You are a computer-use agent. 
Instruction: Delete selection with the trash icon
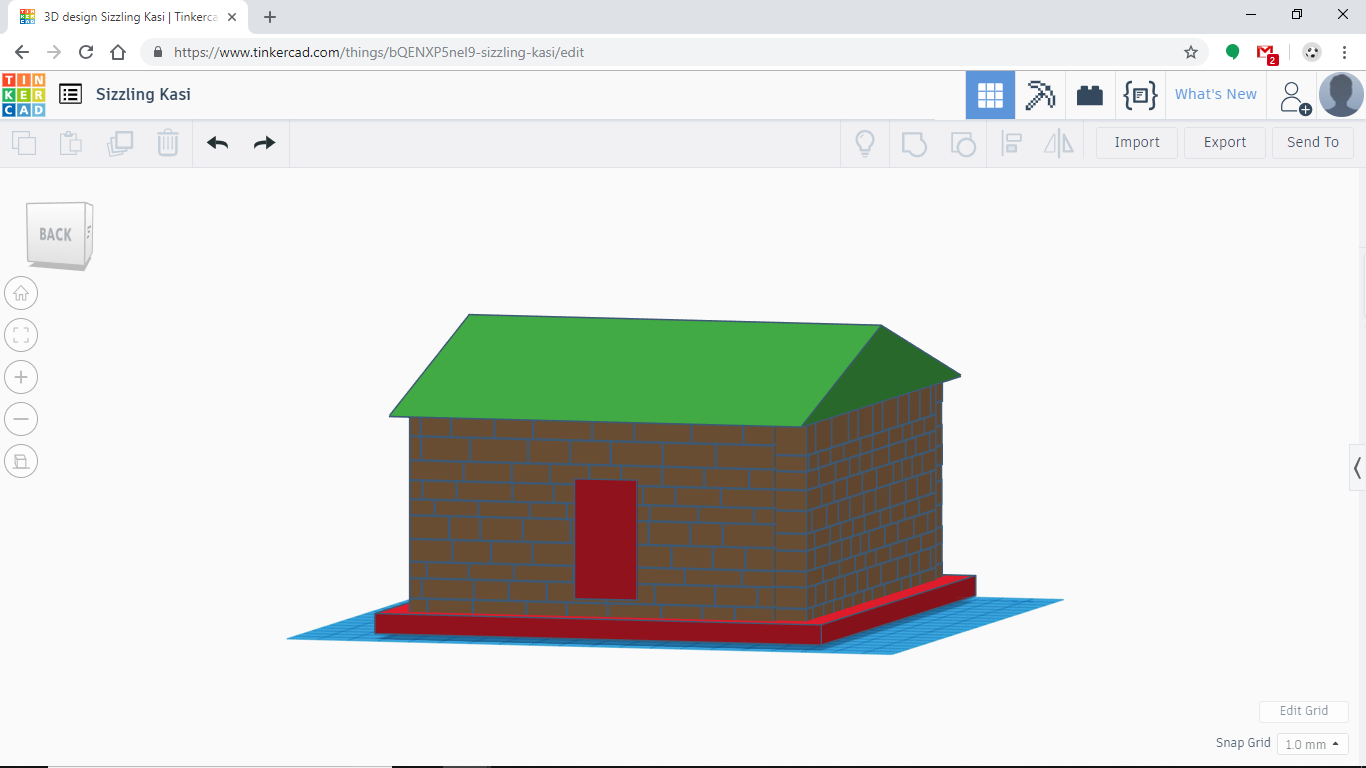point(167,143)
